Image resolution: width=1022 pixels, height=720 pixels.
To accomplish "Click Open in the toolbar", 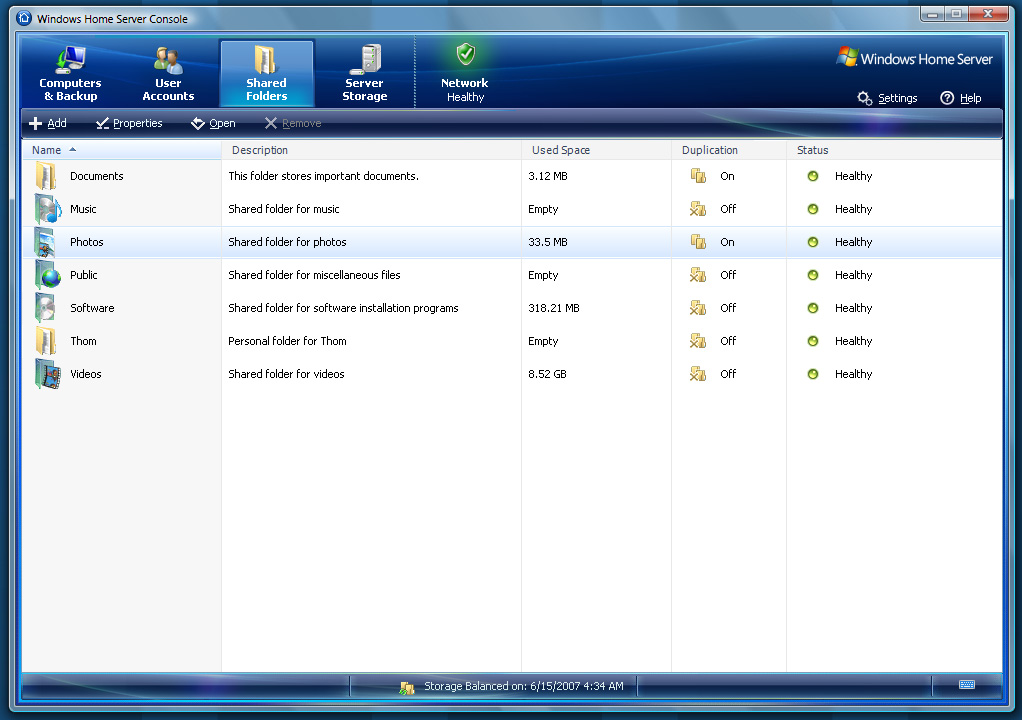I will click(213, 123).
